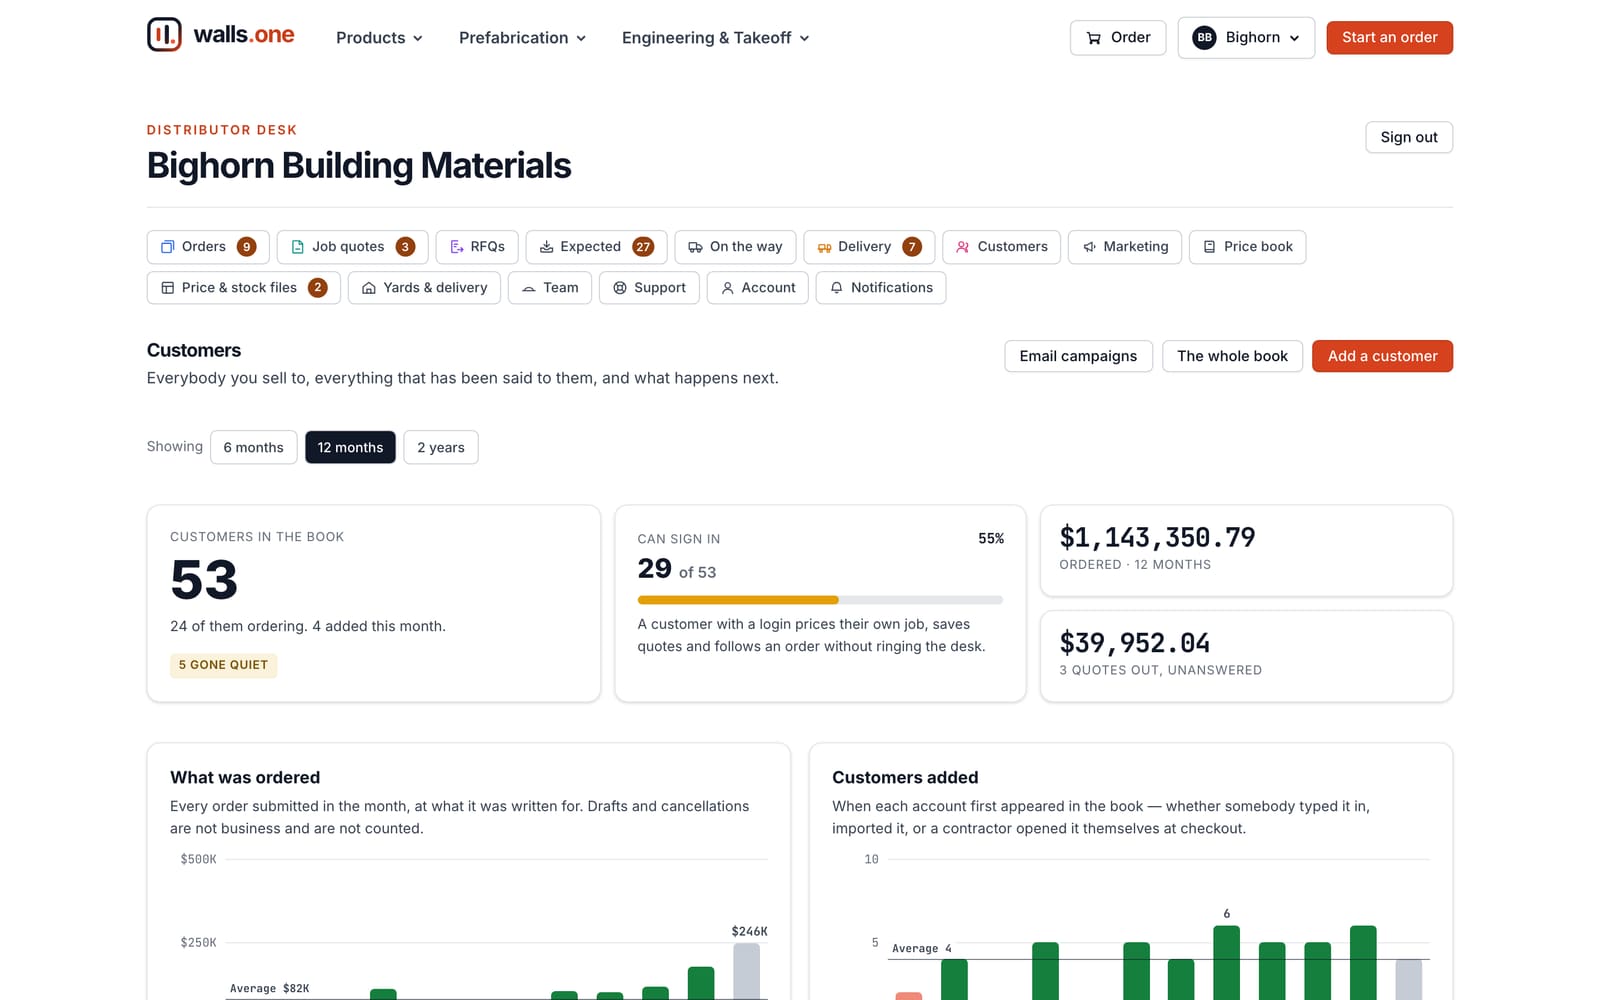Screen dimensions: 1600x1000
Task: Open the Expected tab showing 27
Action: [x=596, y=247]
